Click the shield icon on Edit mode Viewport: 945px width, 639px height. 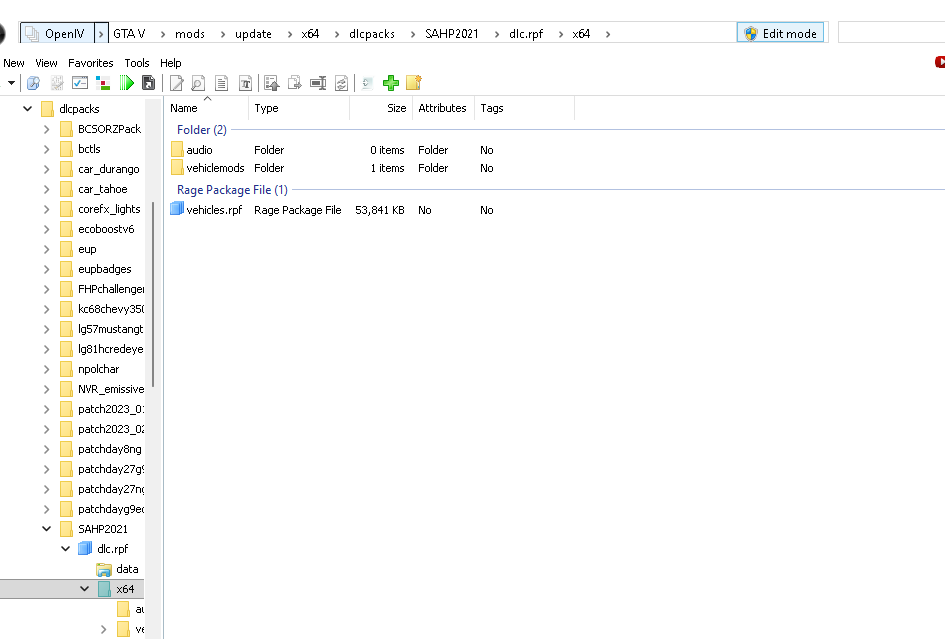click(750, 34)
